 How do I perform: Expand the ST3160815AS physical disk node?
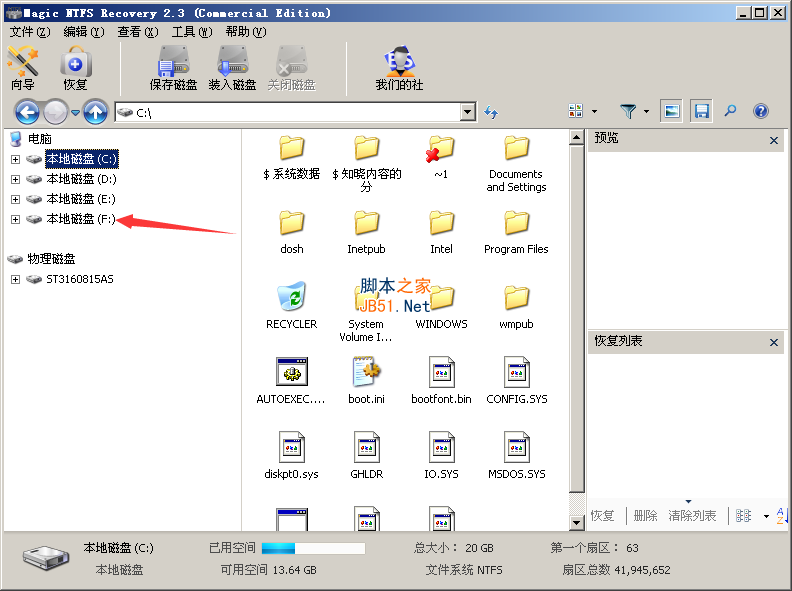(15, 279)
